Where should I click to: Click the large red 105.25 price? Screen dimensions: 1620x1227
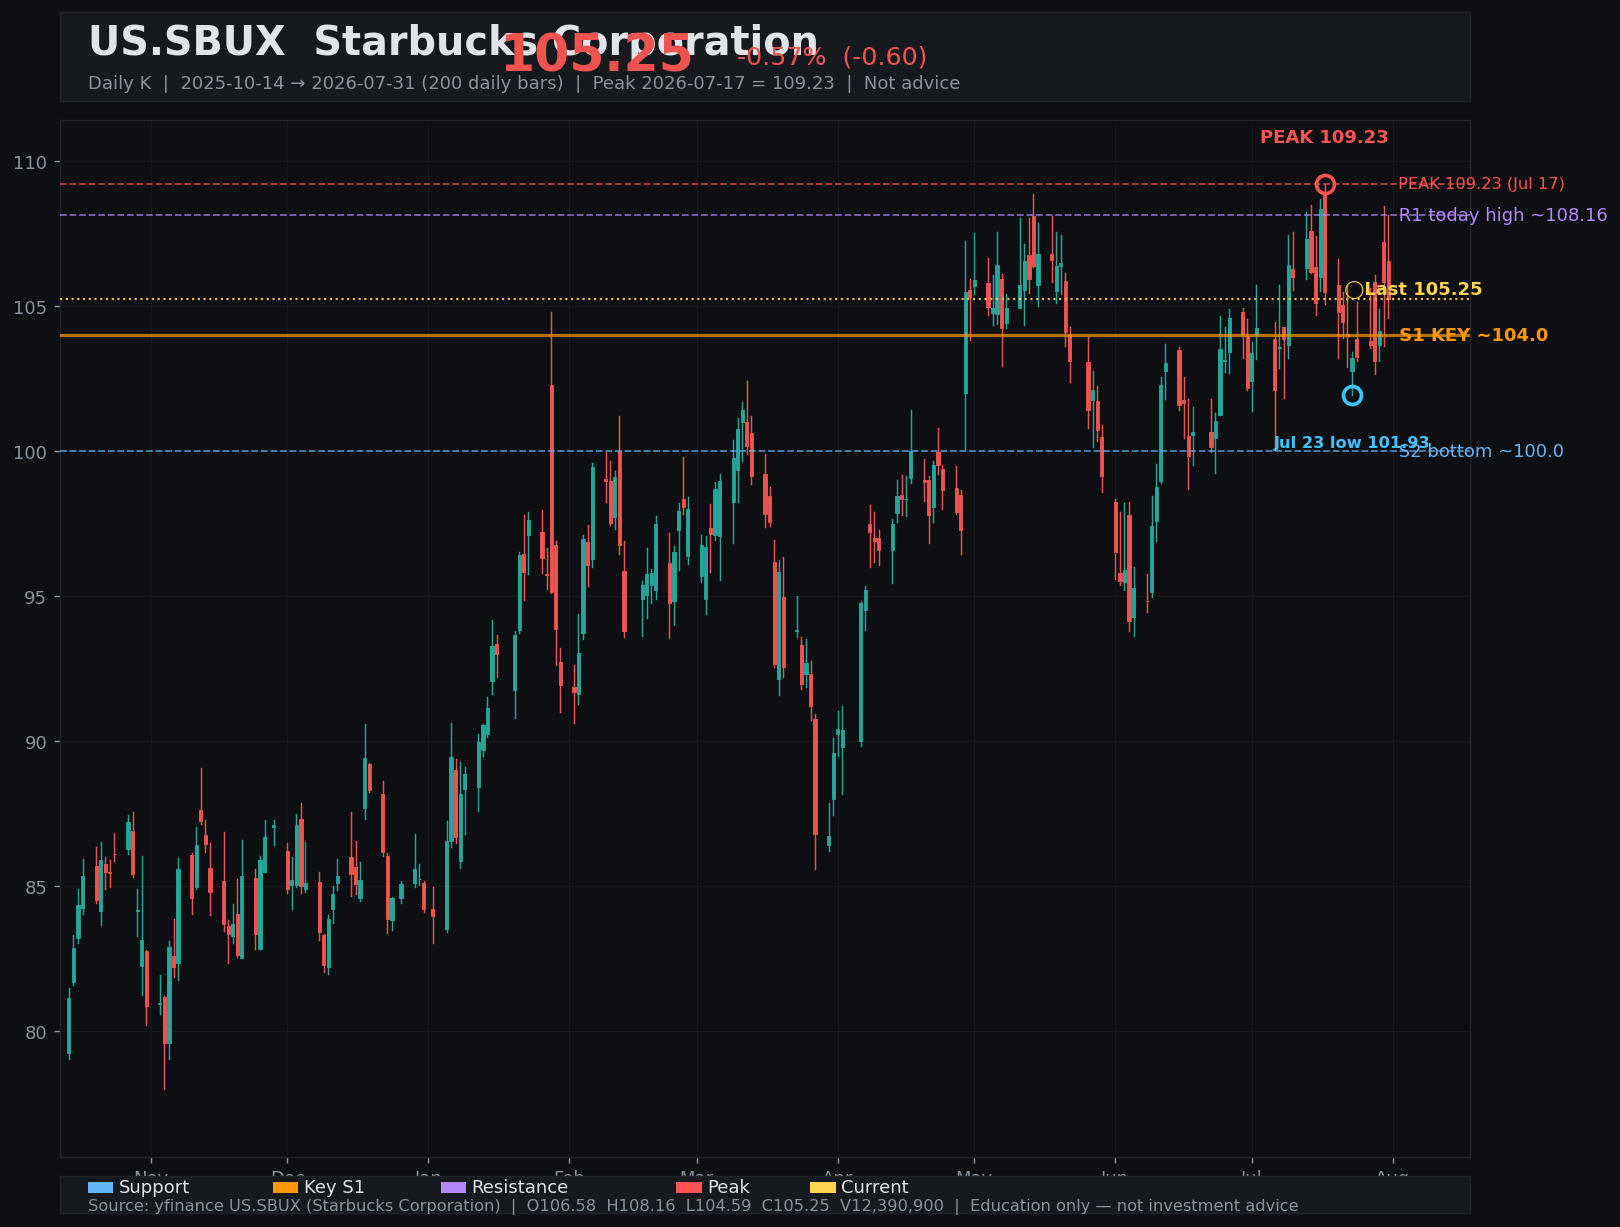[597, 54]
